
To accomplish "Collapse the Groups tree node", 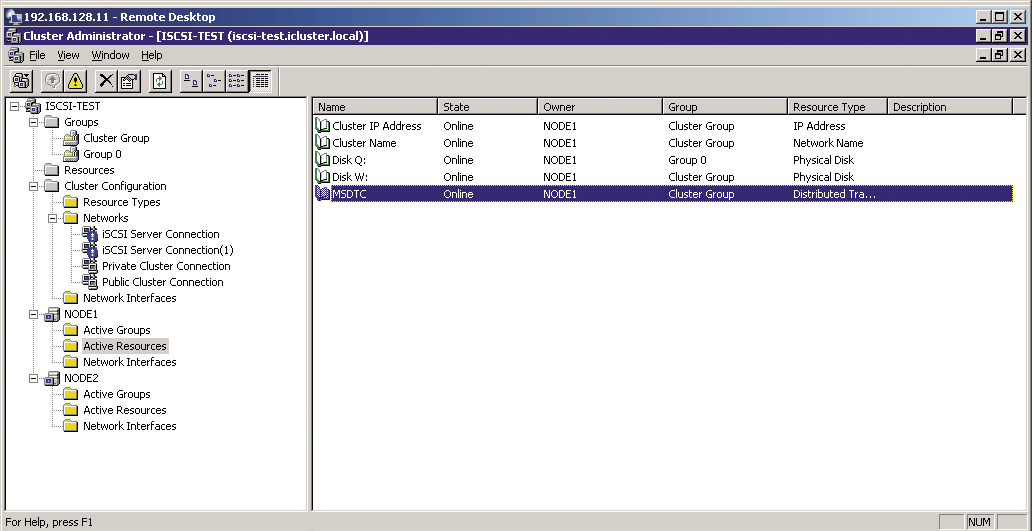I will [x=33, y=122].
